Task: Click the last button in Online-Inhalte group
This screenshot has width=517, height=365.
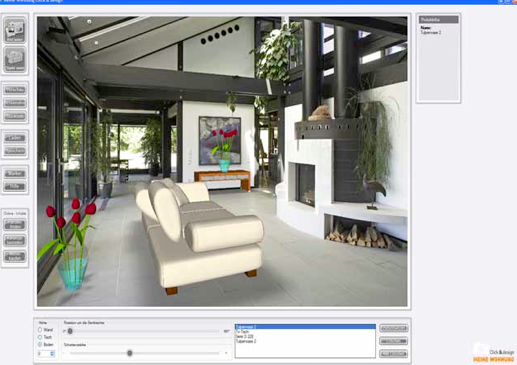Action: [15, 256]
